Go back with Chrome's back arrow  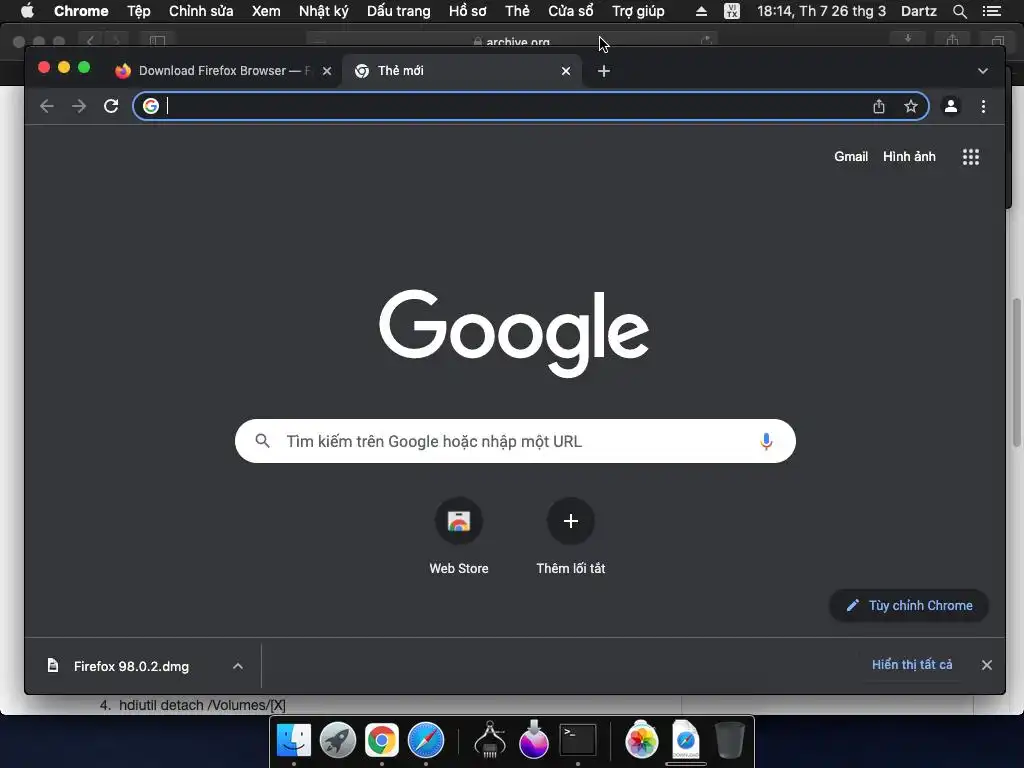pyautogui.click(x=46, y=106)
